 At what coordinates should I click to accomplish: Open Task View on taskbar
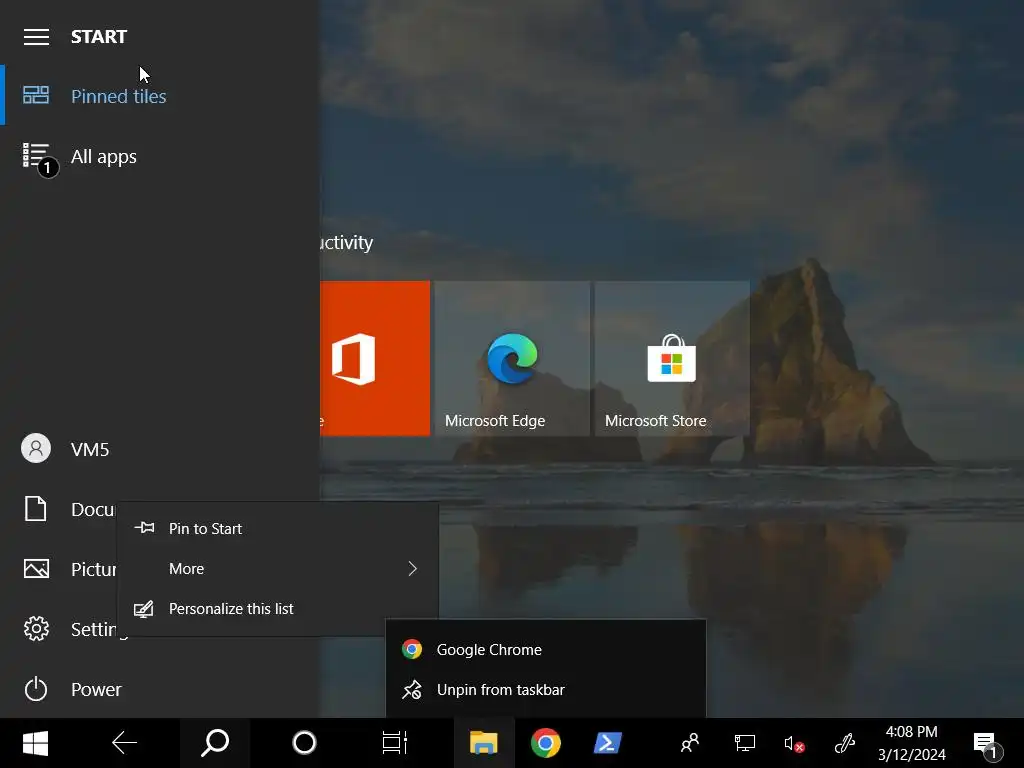[x=394, y=743]
